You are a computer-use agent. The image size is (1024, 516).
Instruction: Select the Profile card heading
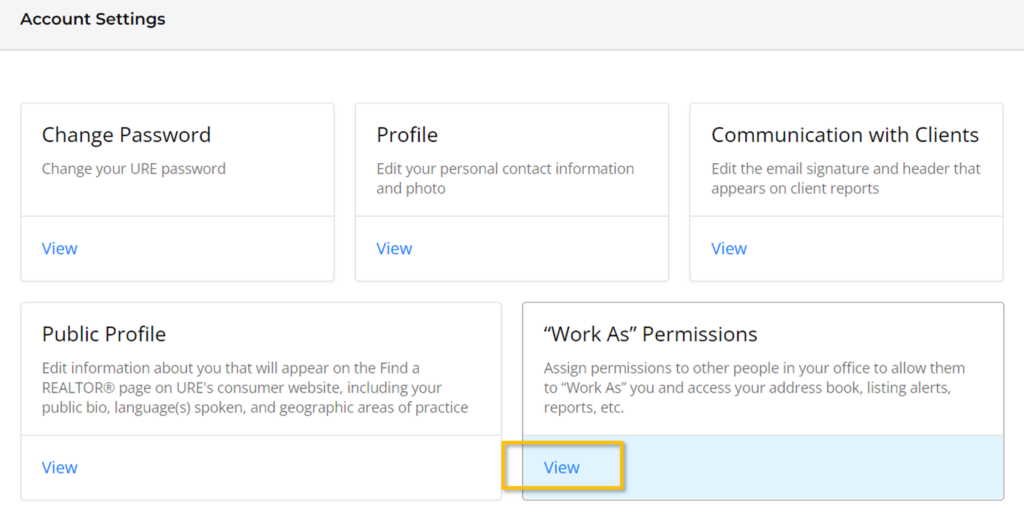[407, 135]
